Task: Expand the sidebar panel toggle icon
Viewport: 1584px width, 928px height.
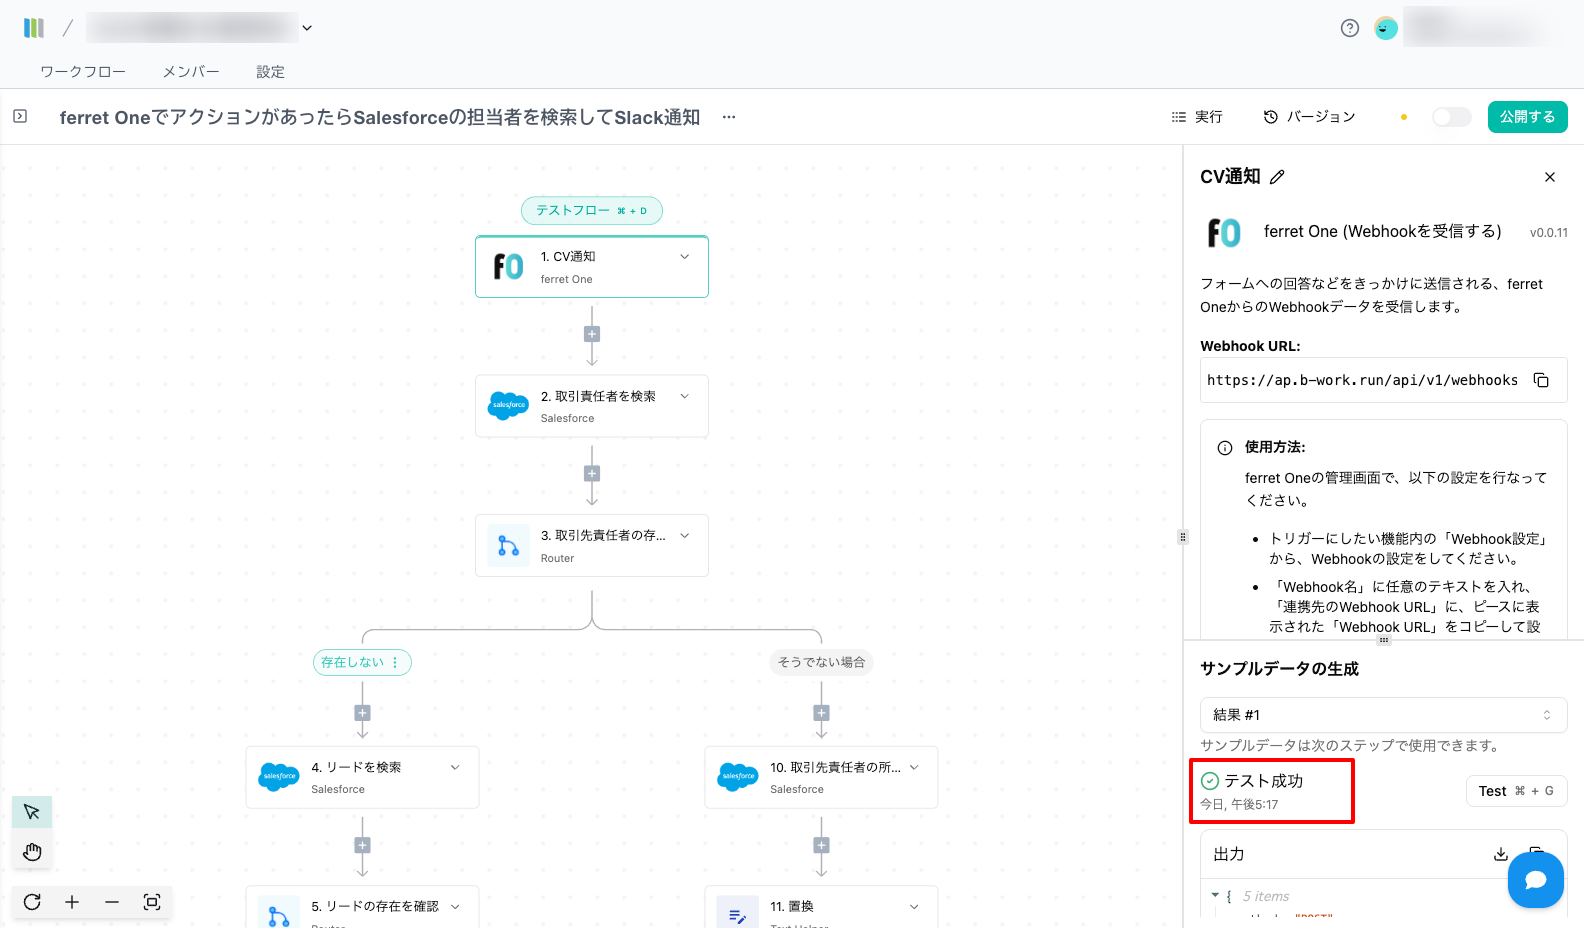Action: pyautogui.click(x=20, y=117)
